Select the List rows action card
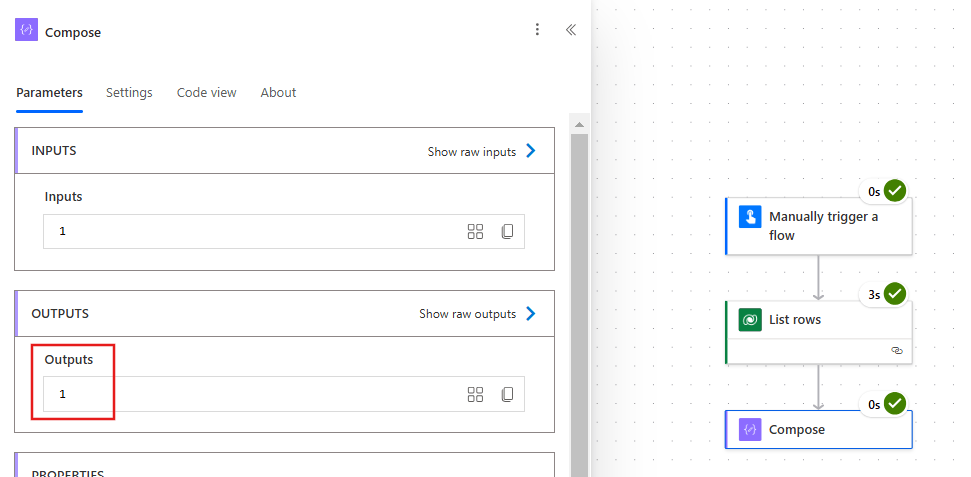The width and height of the screenshot is (971, 477). pyautogui.click(x=819, y=332)
